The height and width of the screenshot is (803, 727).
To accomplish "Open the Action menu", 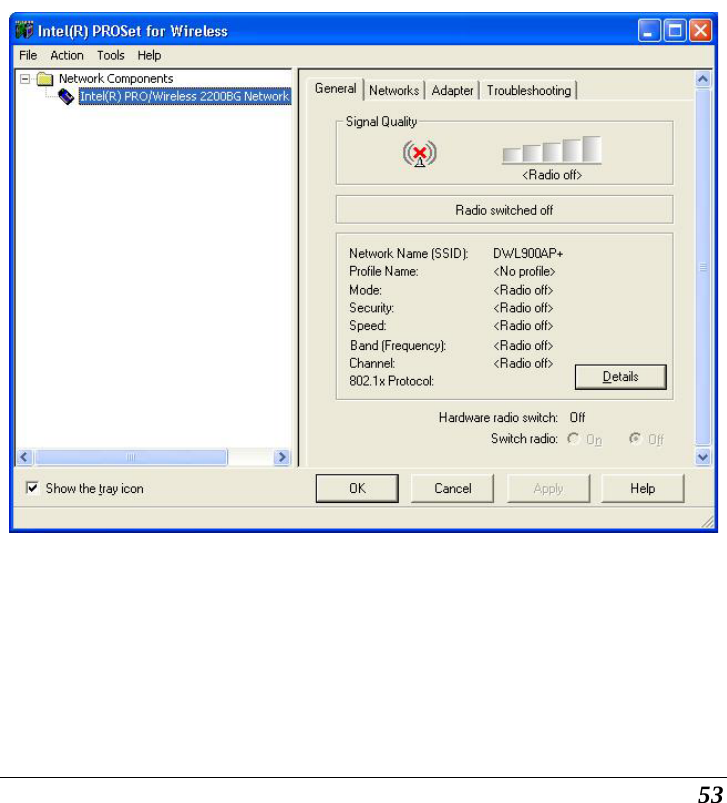I will coord(67,55).
